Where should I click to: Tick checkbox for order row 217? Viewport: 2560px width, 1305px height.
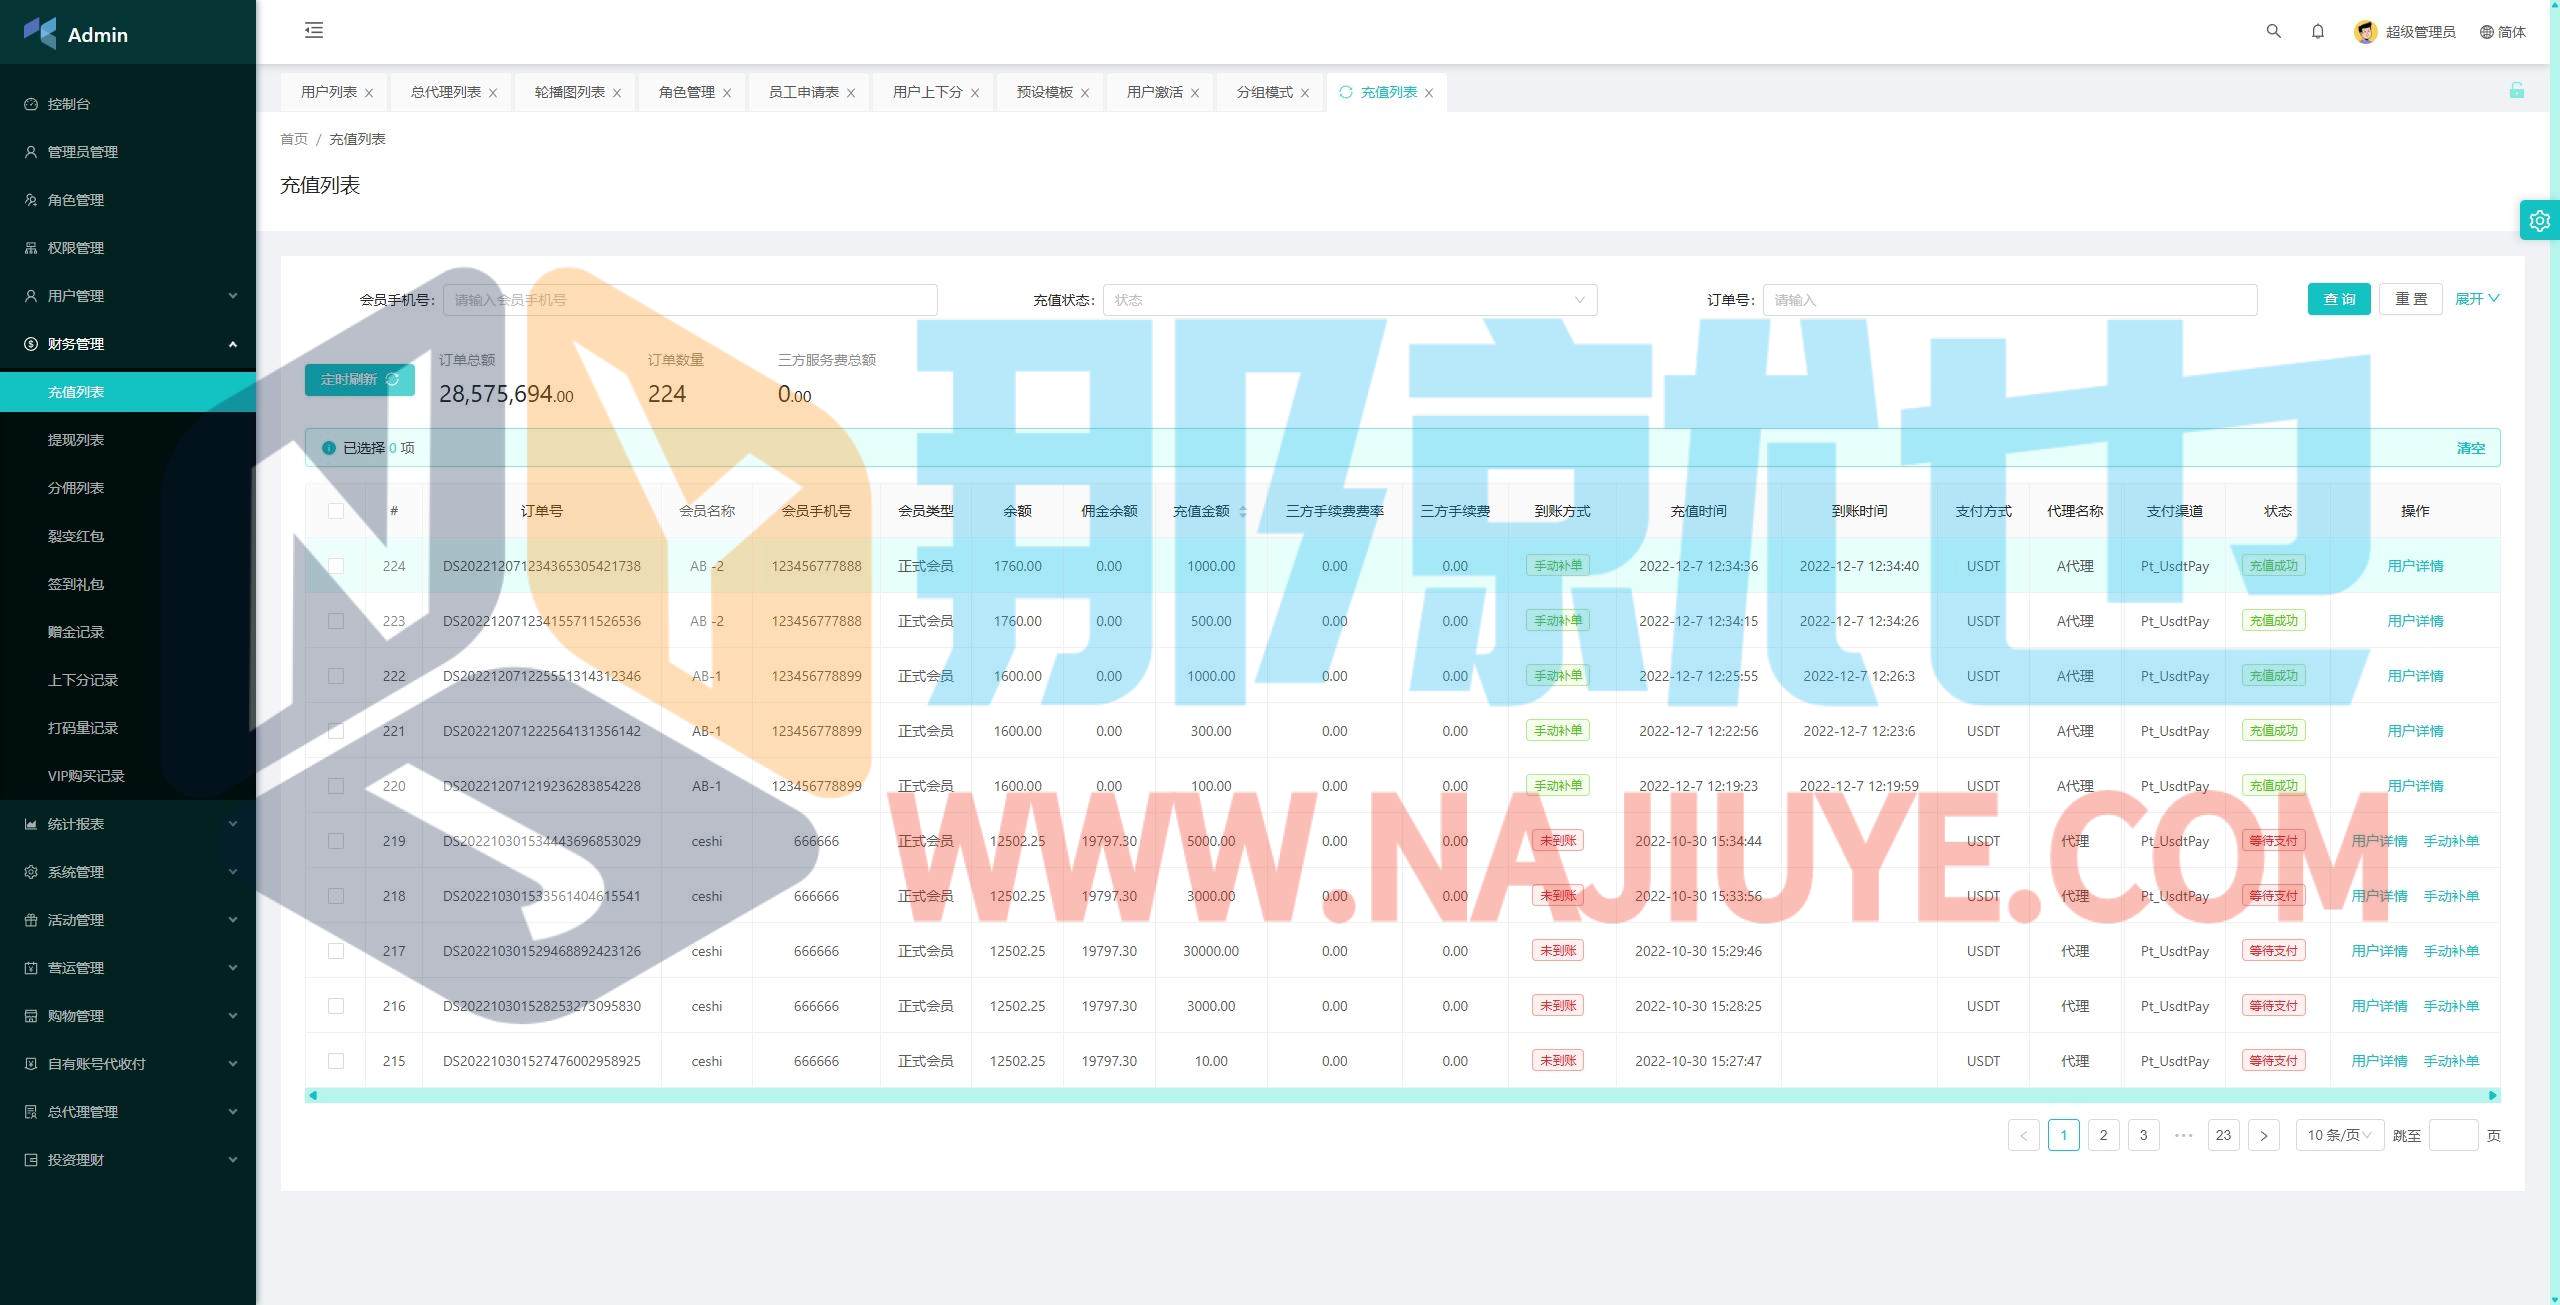coord(336,951)
